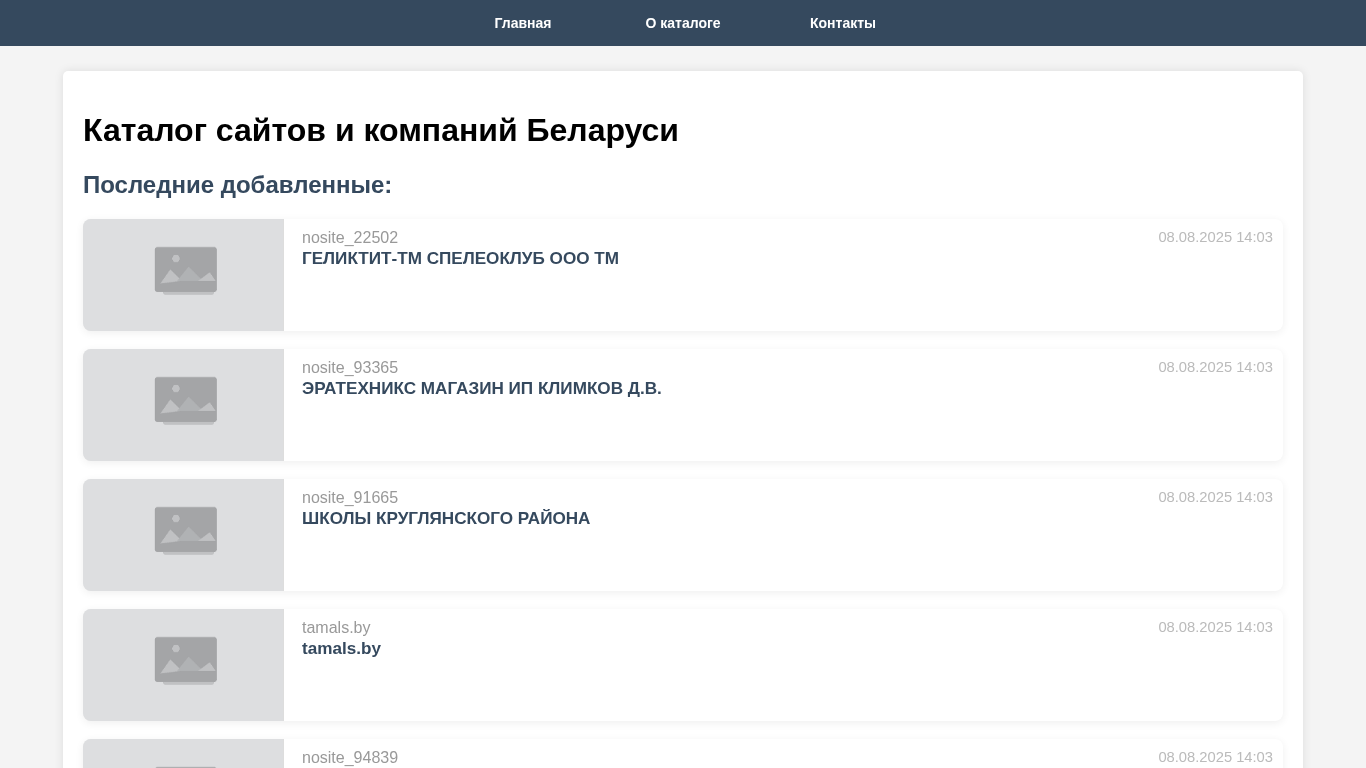Click placeholder image of ШКОЛЫ КРУГЛЯНСКОГО РАЙОНА entry

pyautogui.click(x=184, y=535)
